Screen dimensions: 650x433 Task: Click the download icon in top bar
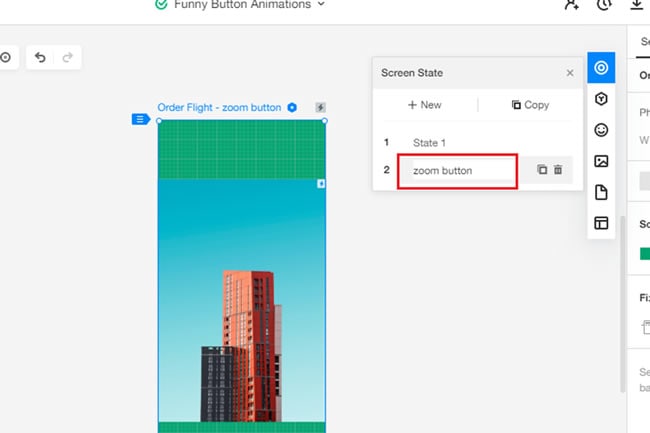637,5
